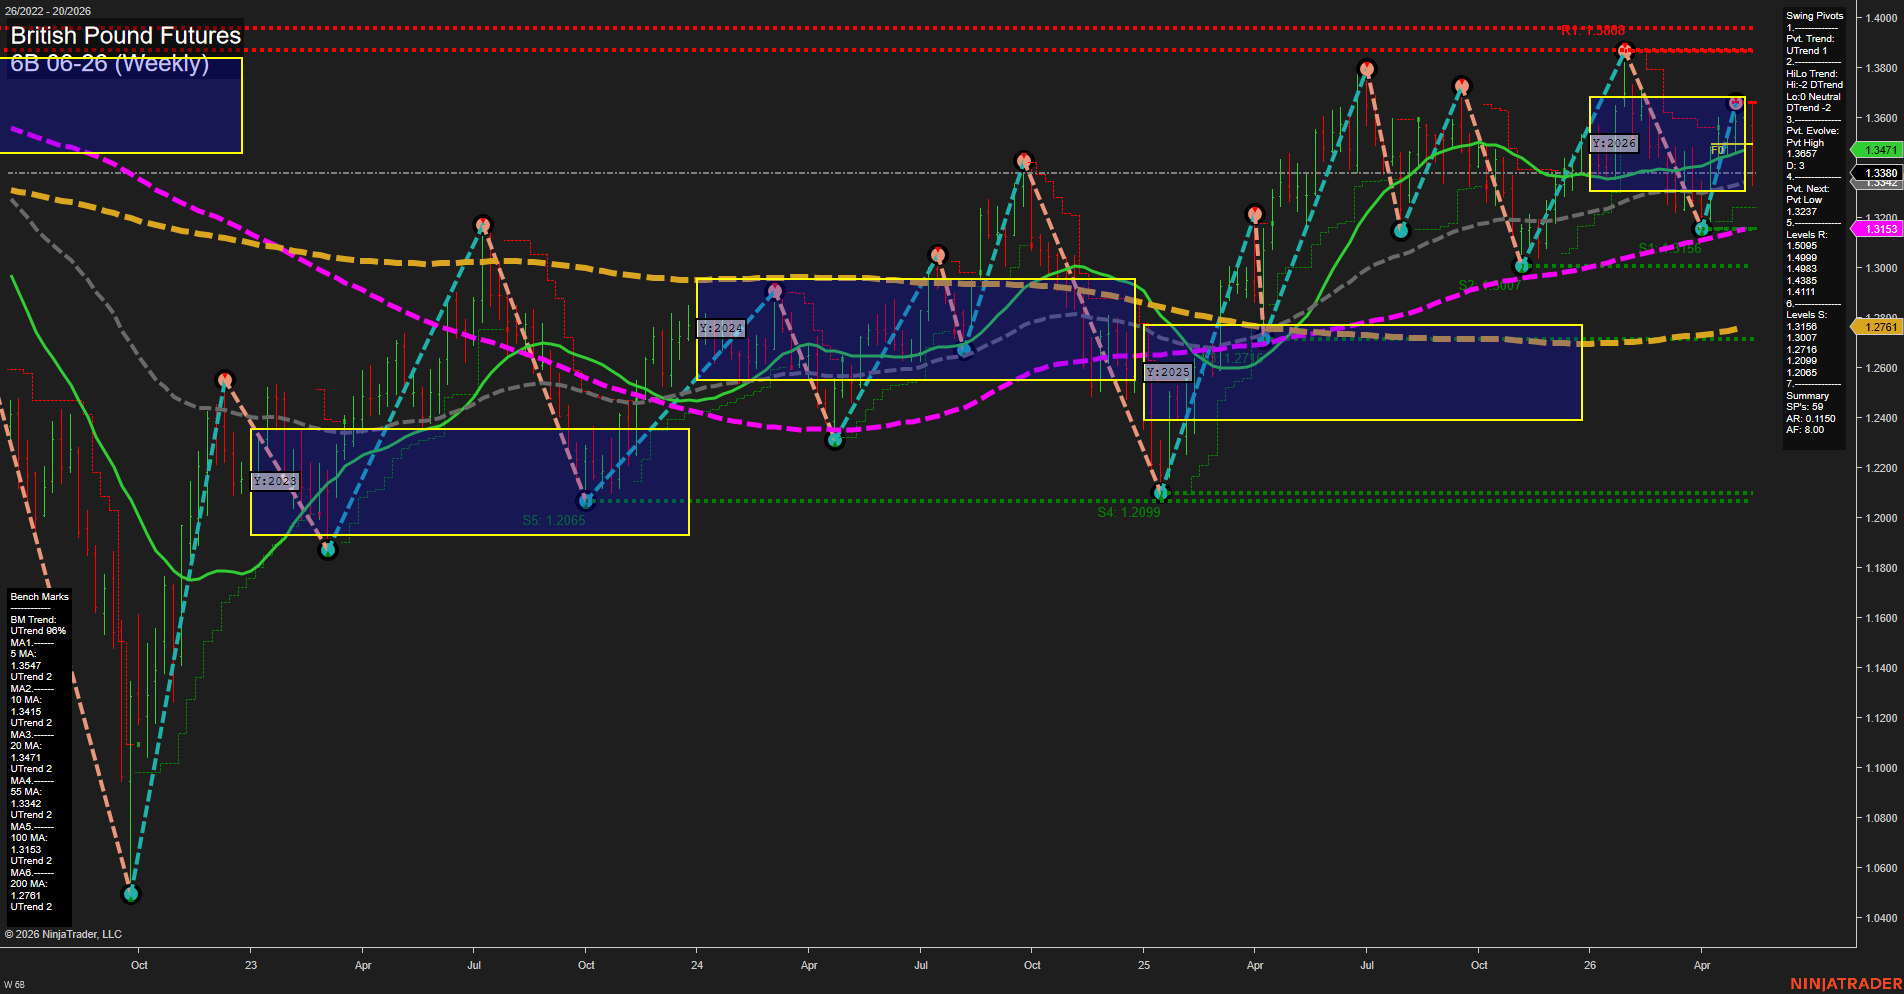The image size is (1904, 994).
Task: Click the 55 MA: label in Bench Marks
Action: point(26,792)
